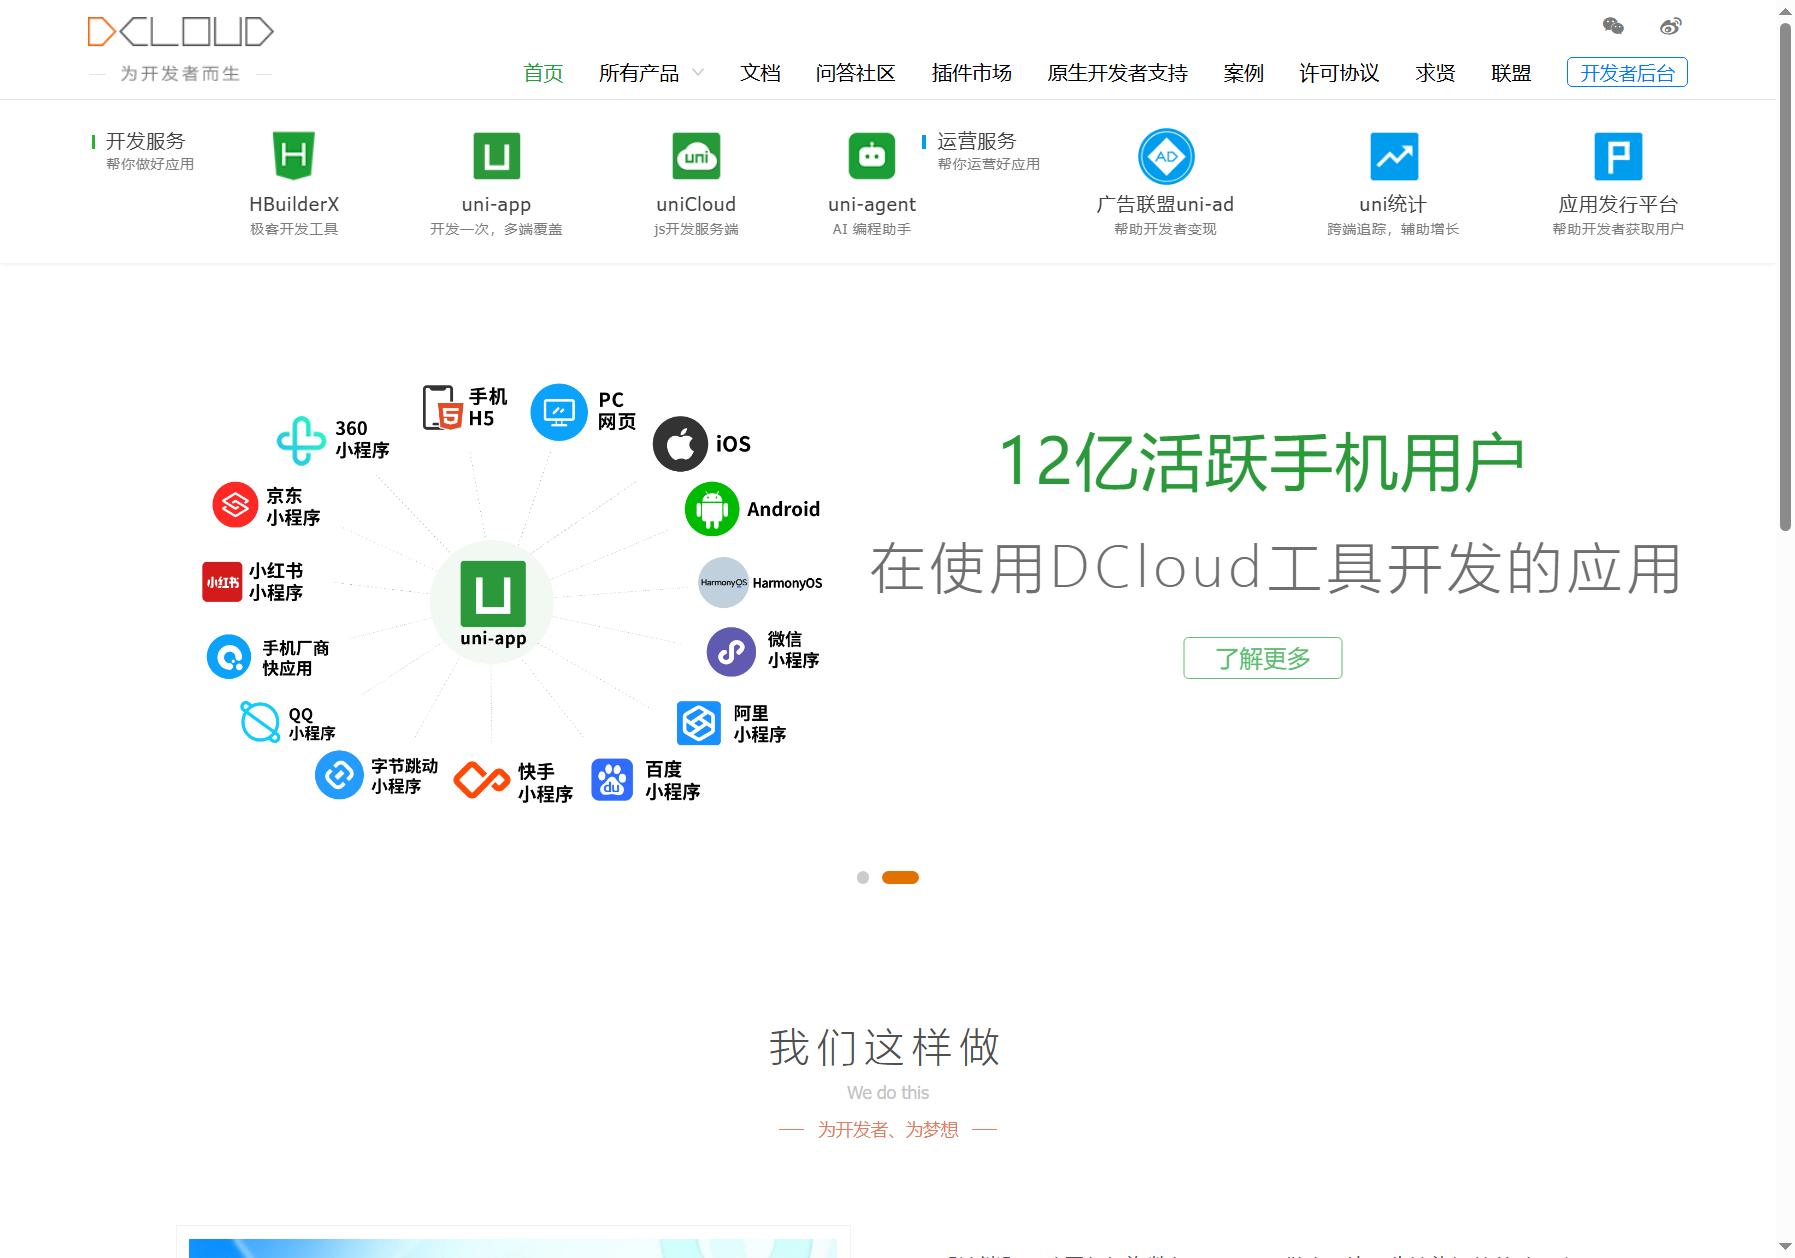
Task: Open the HBuilderX product icon
Action: (294, 156)
